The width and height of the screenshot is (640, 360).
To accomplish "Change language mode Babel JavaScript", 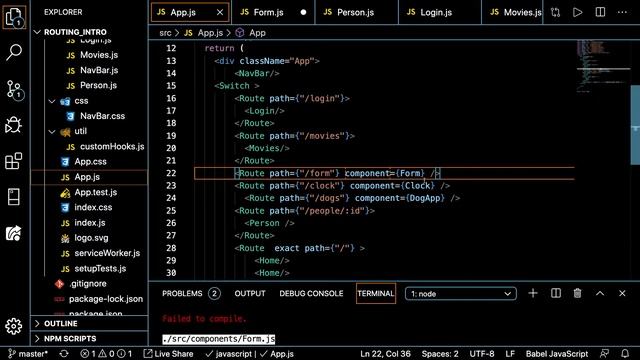I will click(x=557, y=354).
